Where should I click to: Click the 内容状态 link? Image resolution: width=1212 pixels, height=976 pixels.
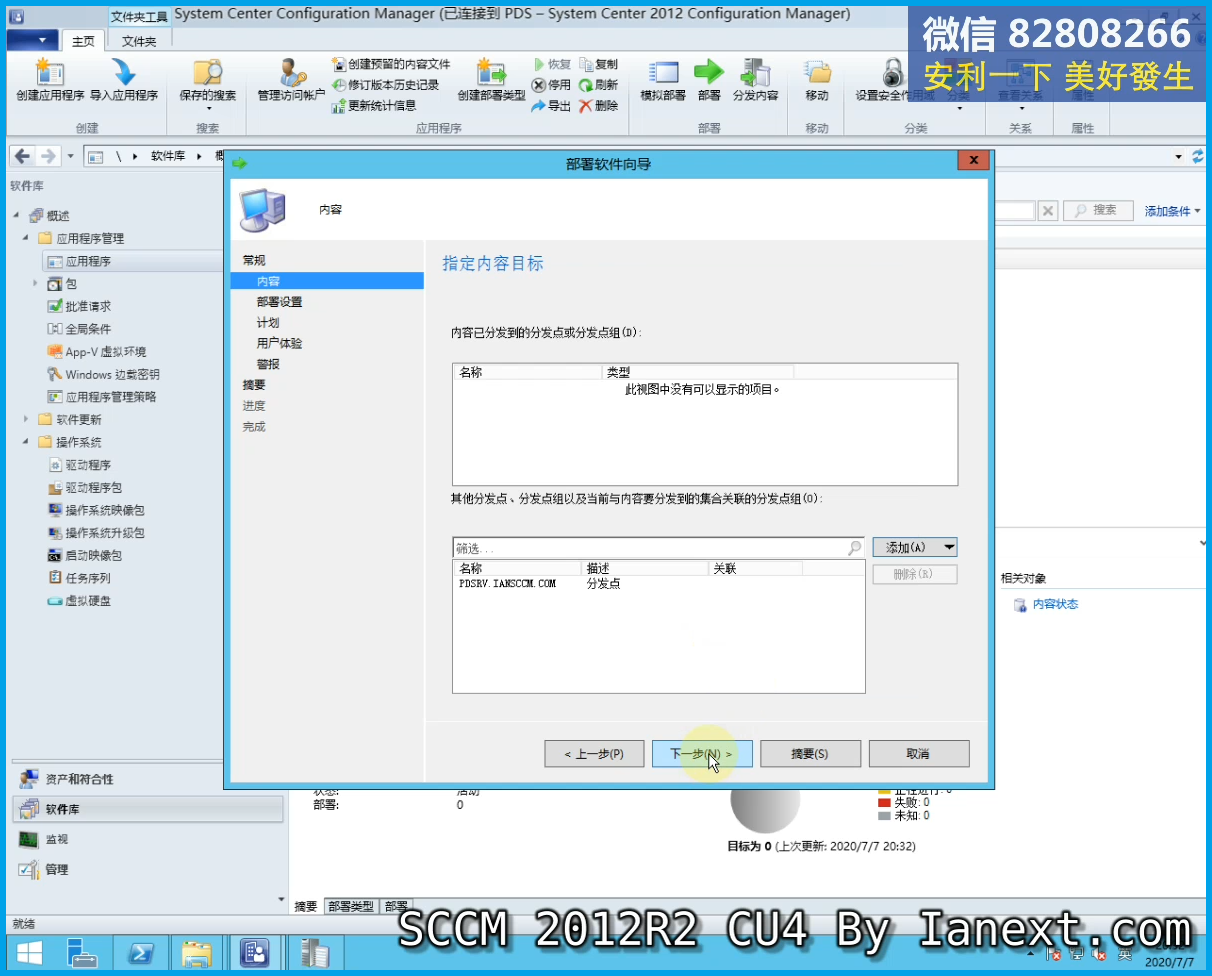(x=1055, y=604)
